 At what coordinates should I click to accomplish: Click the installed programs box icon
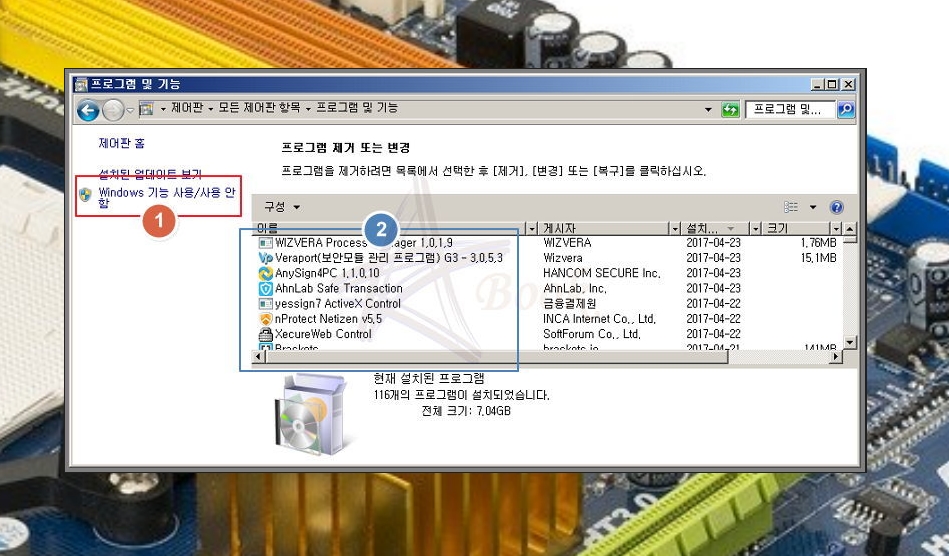click(310, 414)
